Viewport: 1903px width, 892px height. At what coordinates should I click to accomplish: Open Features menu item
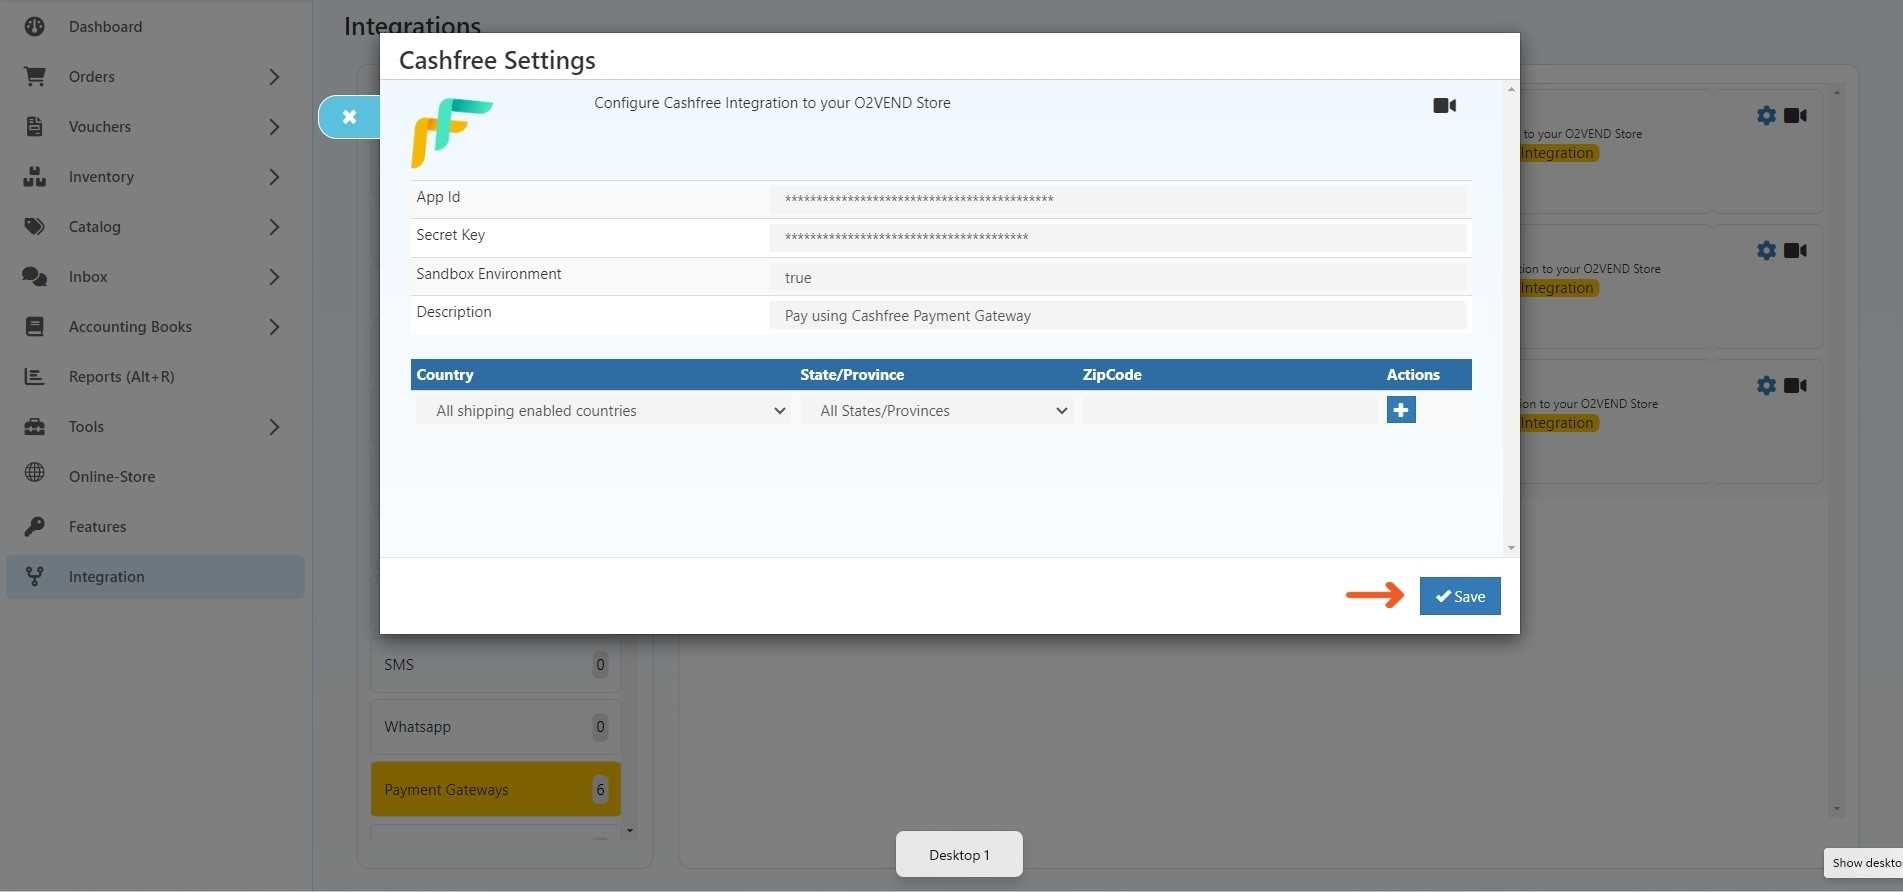pyautogui.click(x=155, y=527)
